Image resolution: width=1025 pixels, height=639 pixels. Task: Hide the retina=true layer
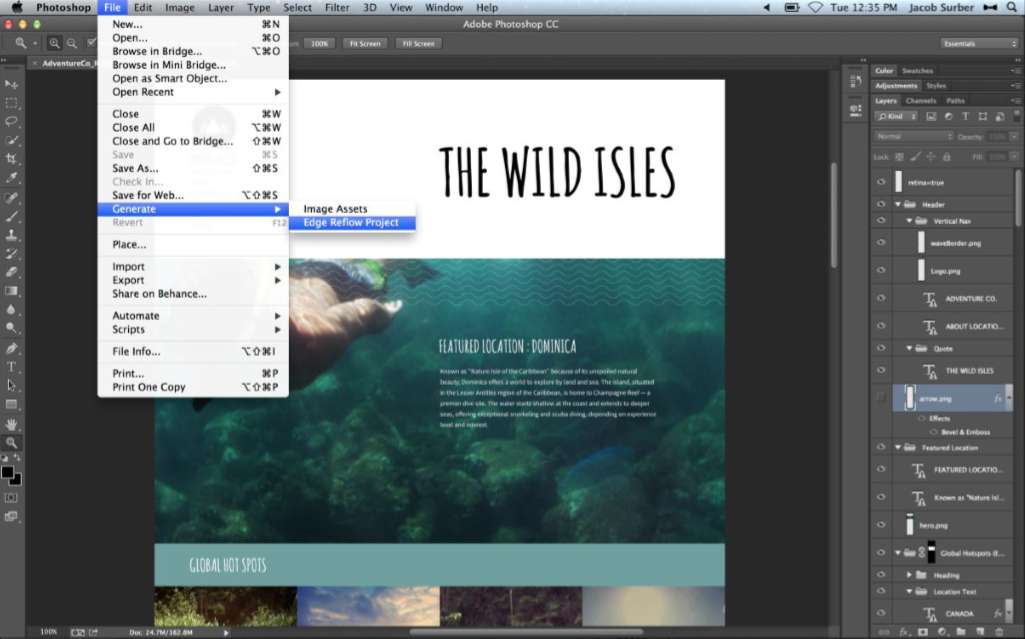881,182
